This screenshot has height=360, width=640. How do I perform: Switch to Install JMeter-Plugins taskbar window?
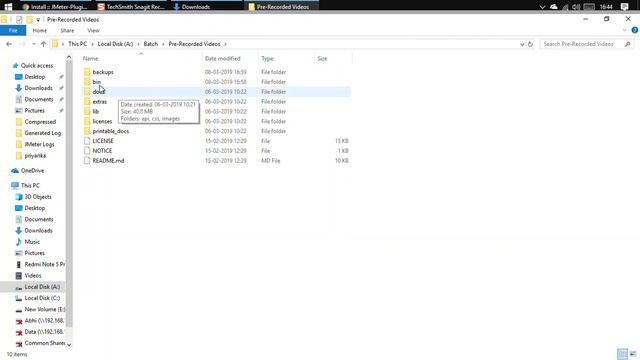[x=55, y=7]
